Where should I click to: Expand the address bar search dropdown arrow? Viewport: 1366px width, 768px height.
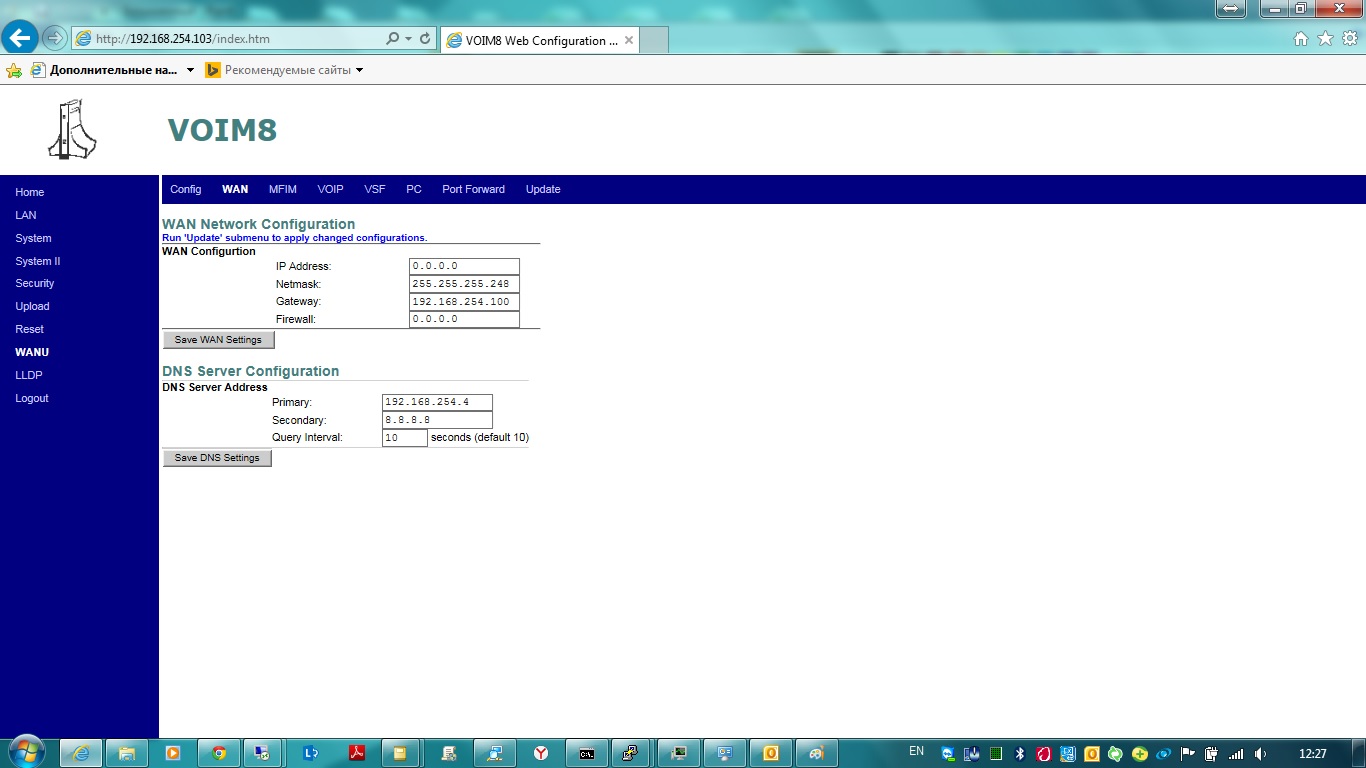tap(409, 39)
